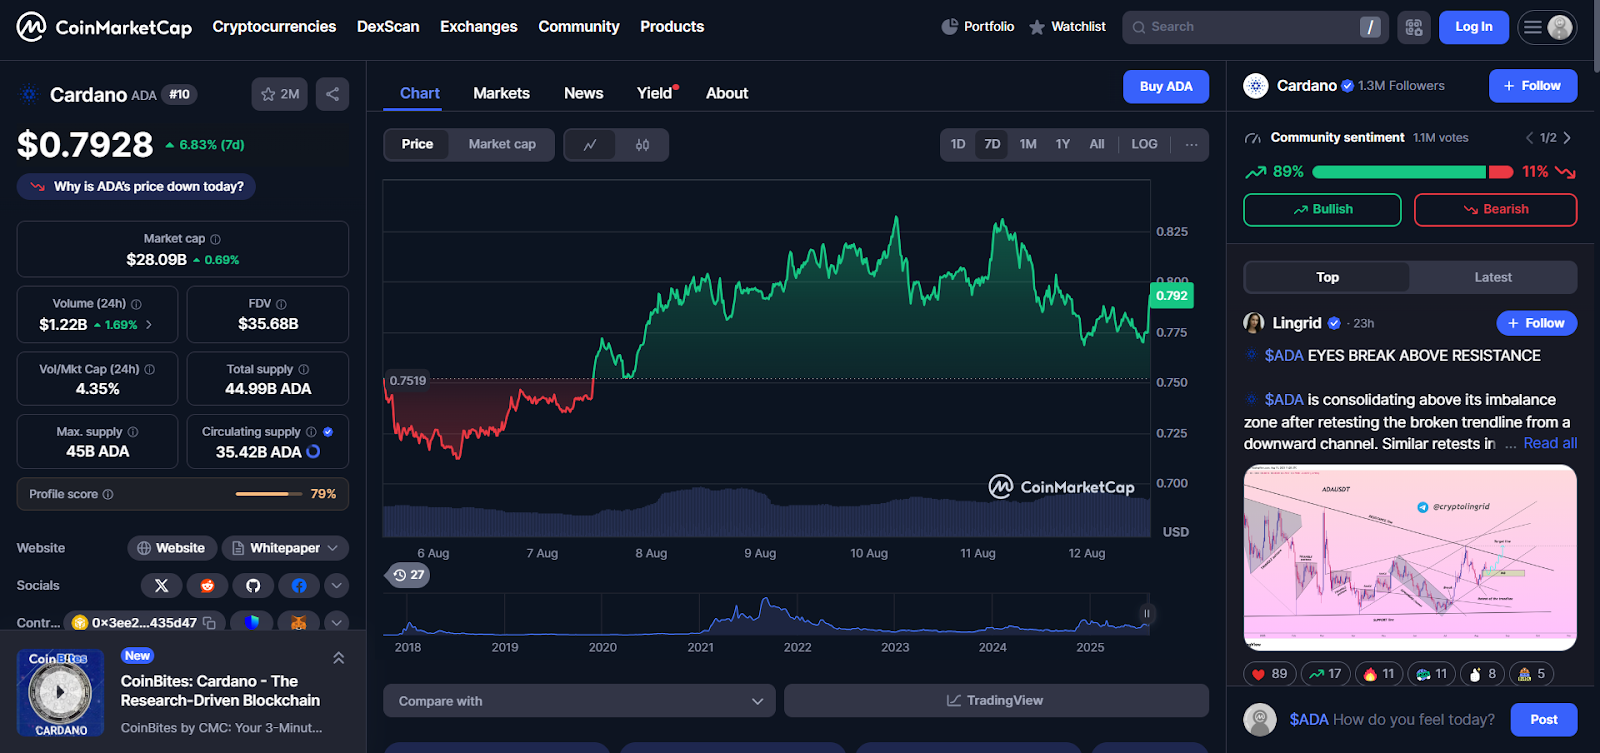
Task: Open the X (Twitter) social link
Action: (161, 586)
